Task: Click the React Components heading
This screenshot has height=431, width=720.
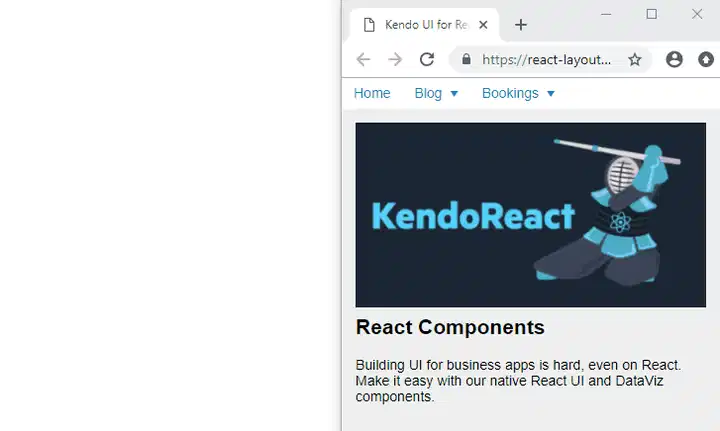Action: [x=450, y=327]
